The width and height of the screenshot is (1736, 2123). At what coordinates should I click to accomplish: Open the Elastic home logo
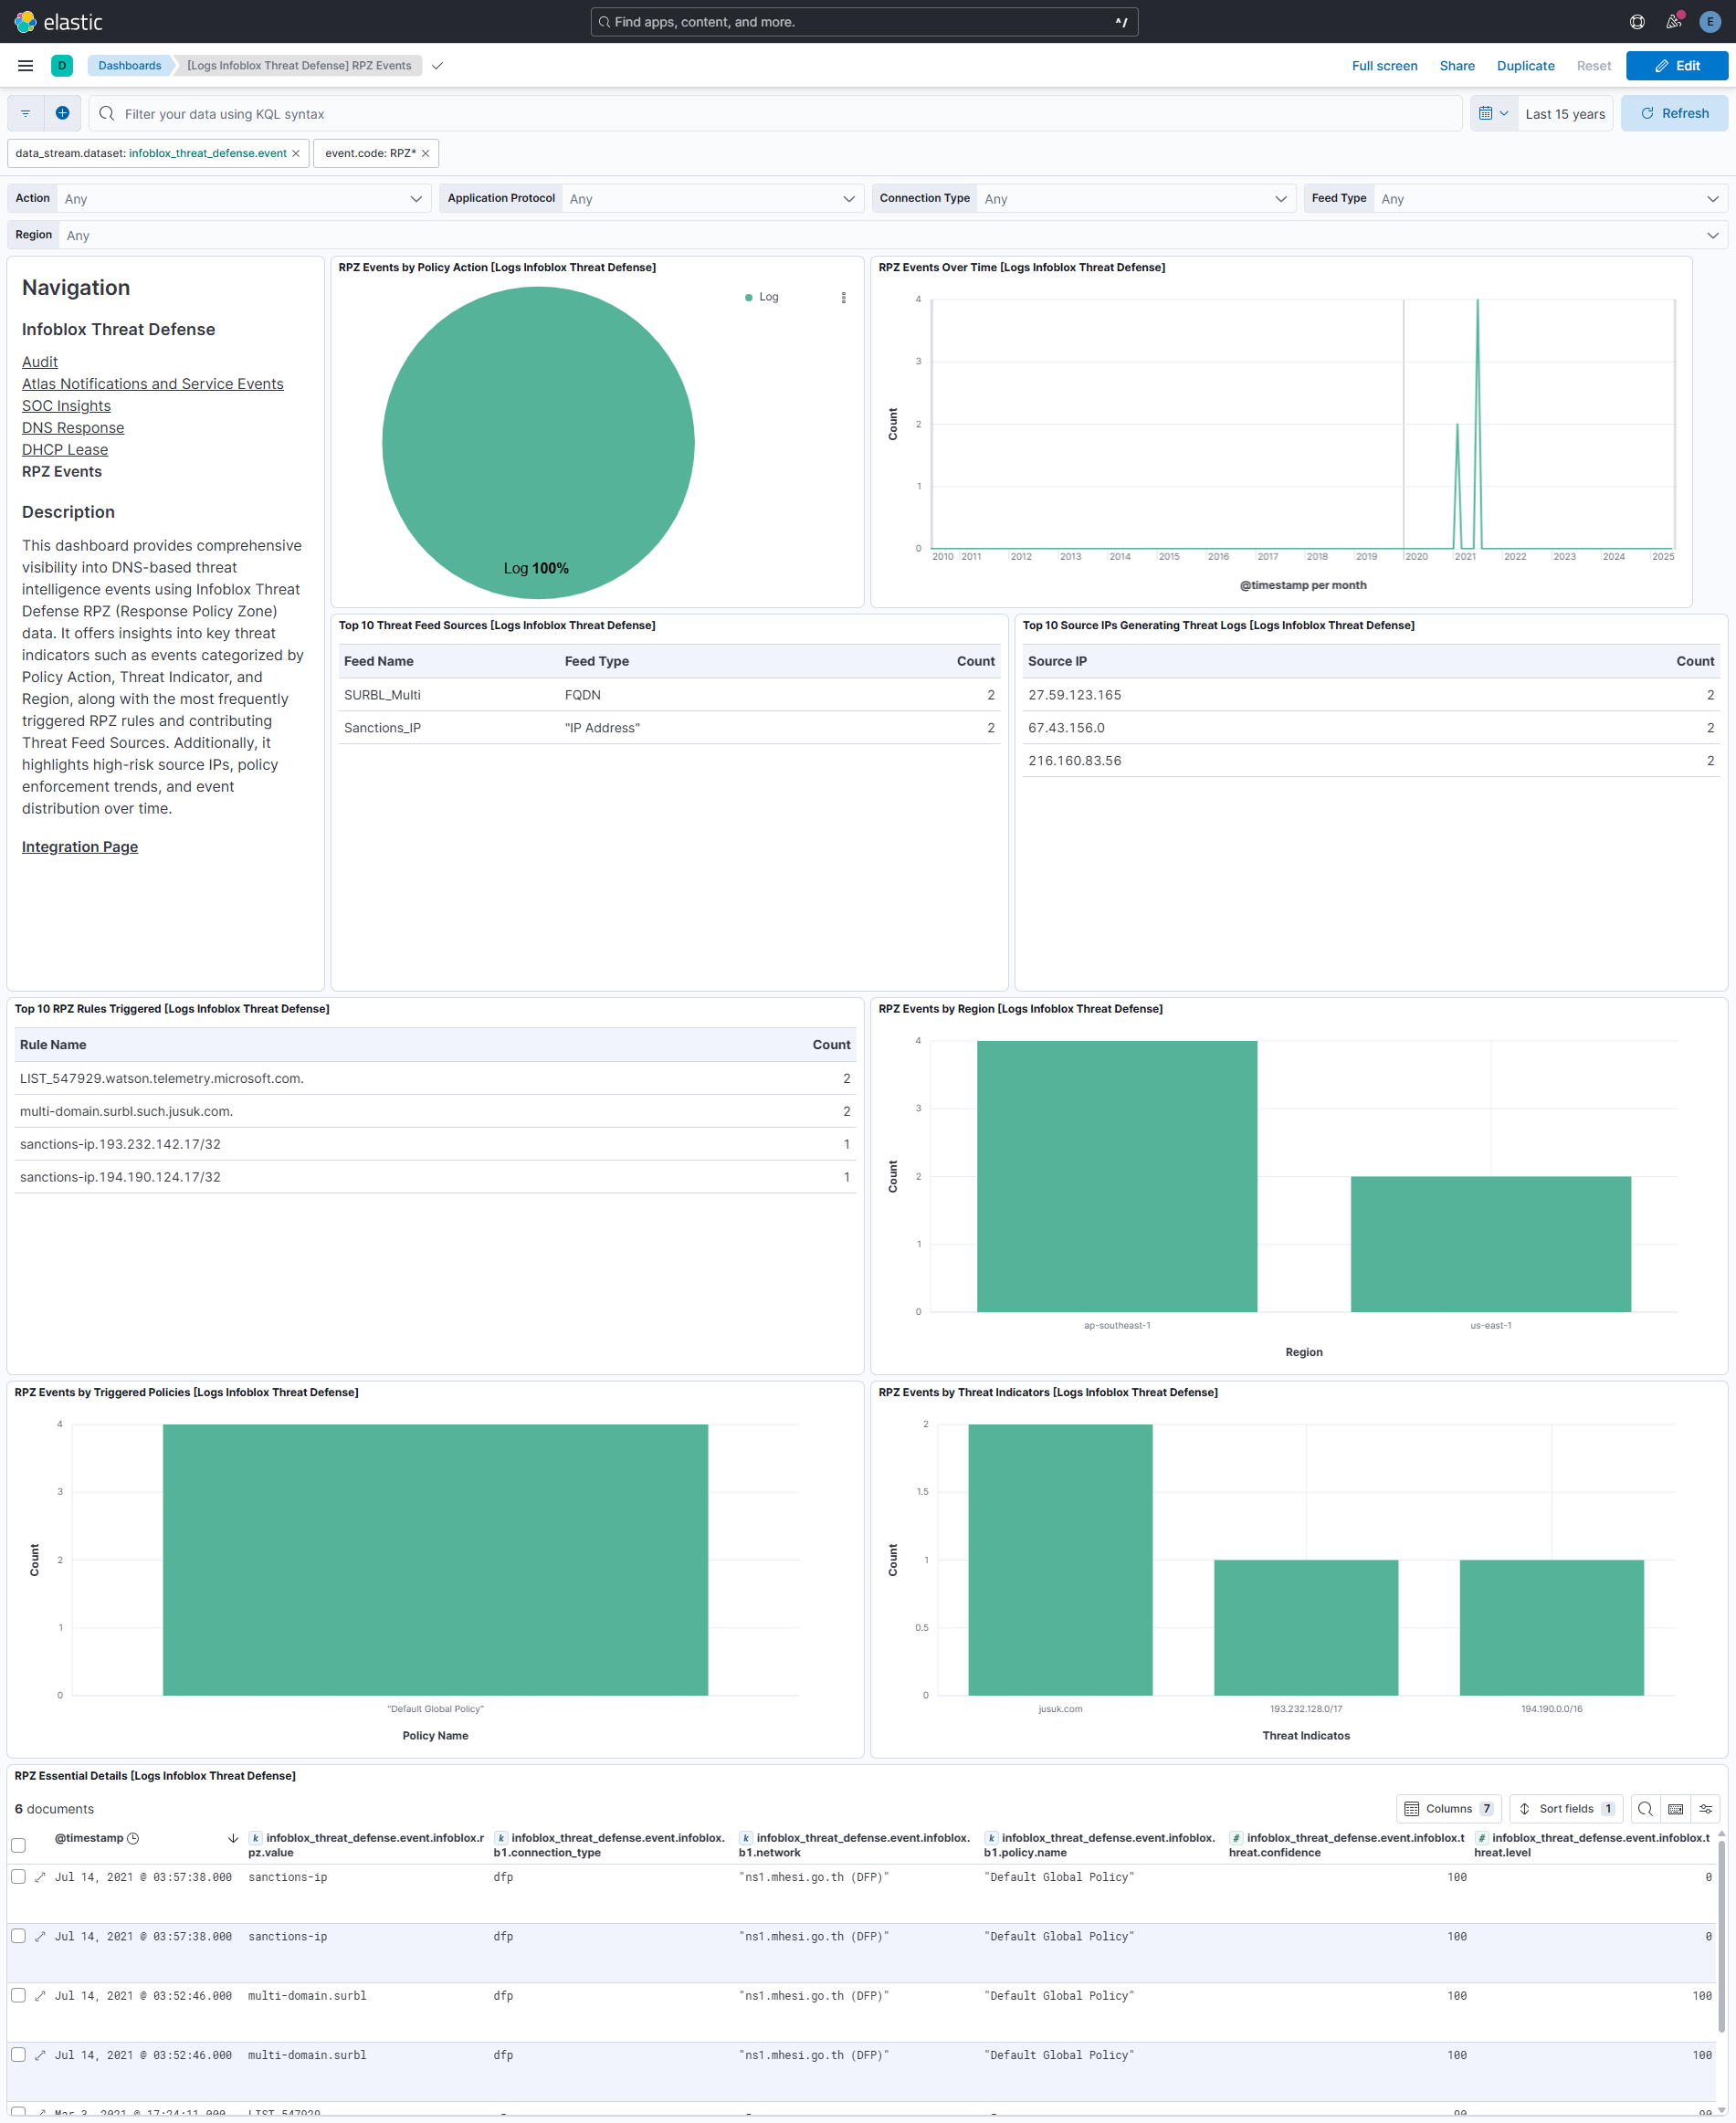pos(58,21)
